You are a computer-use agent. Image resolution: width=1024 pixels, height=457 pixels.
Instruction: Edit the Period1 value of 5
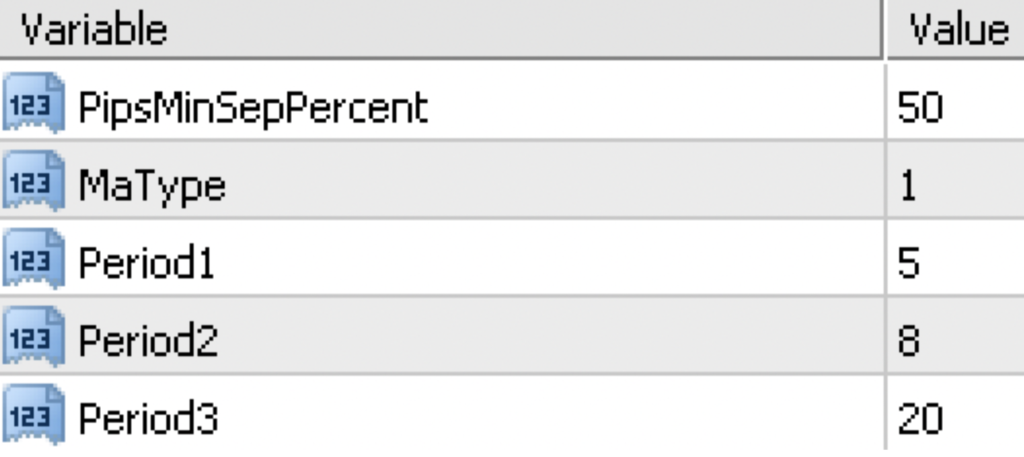[x=908, y=262]
